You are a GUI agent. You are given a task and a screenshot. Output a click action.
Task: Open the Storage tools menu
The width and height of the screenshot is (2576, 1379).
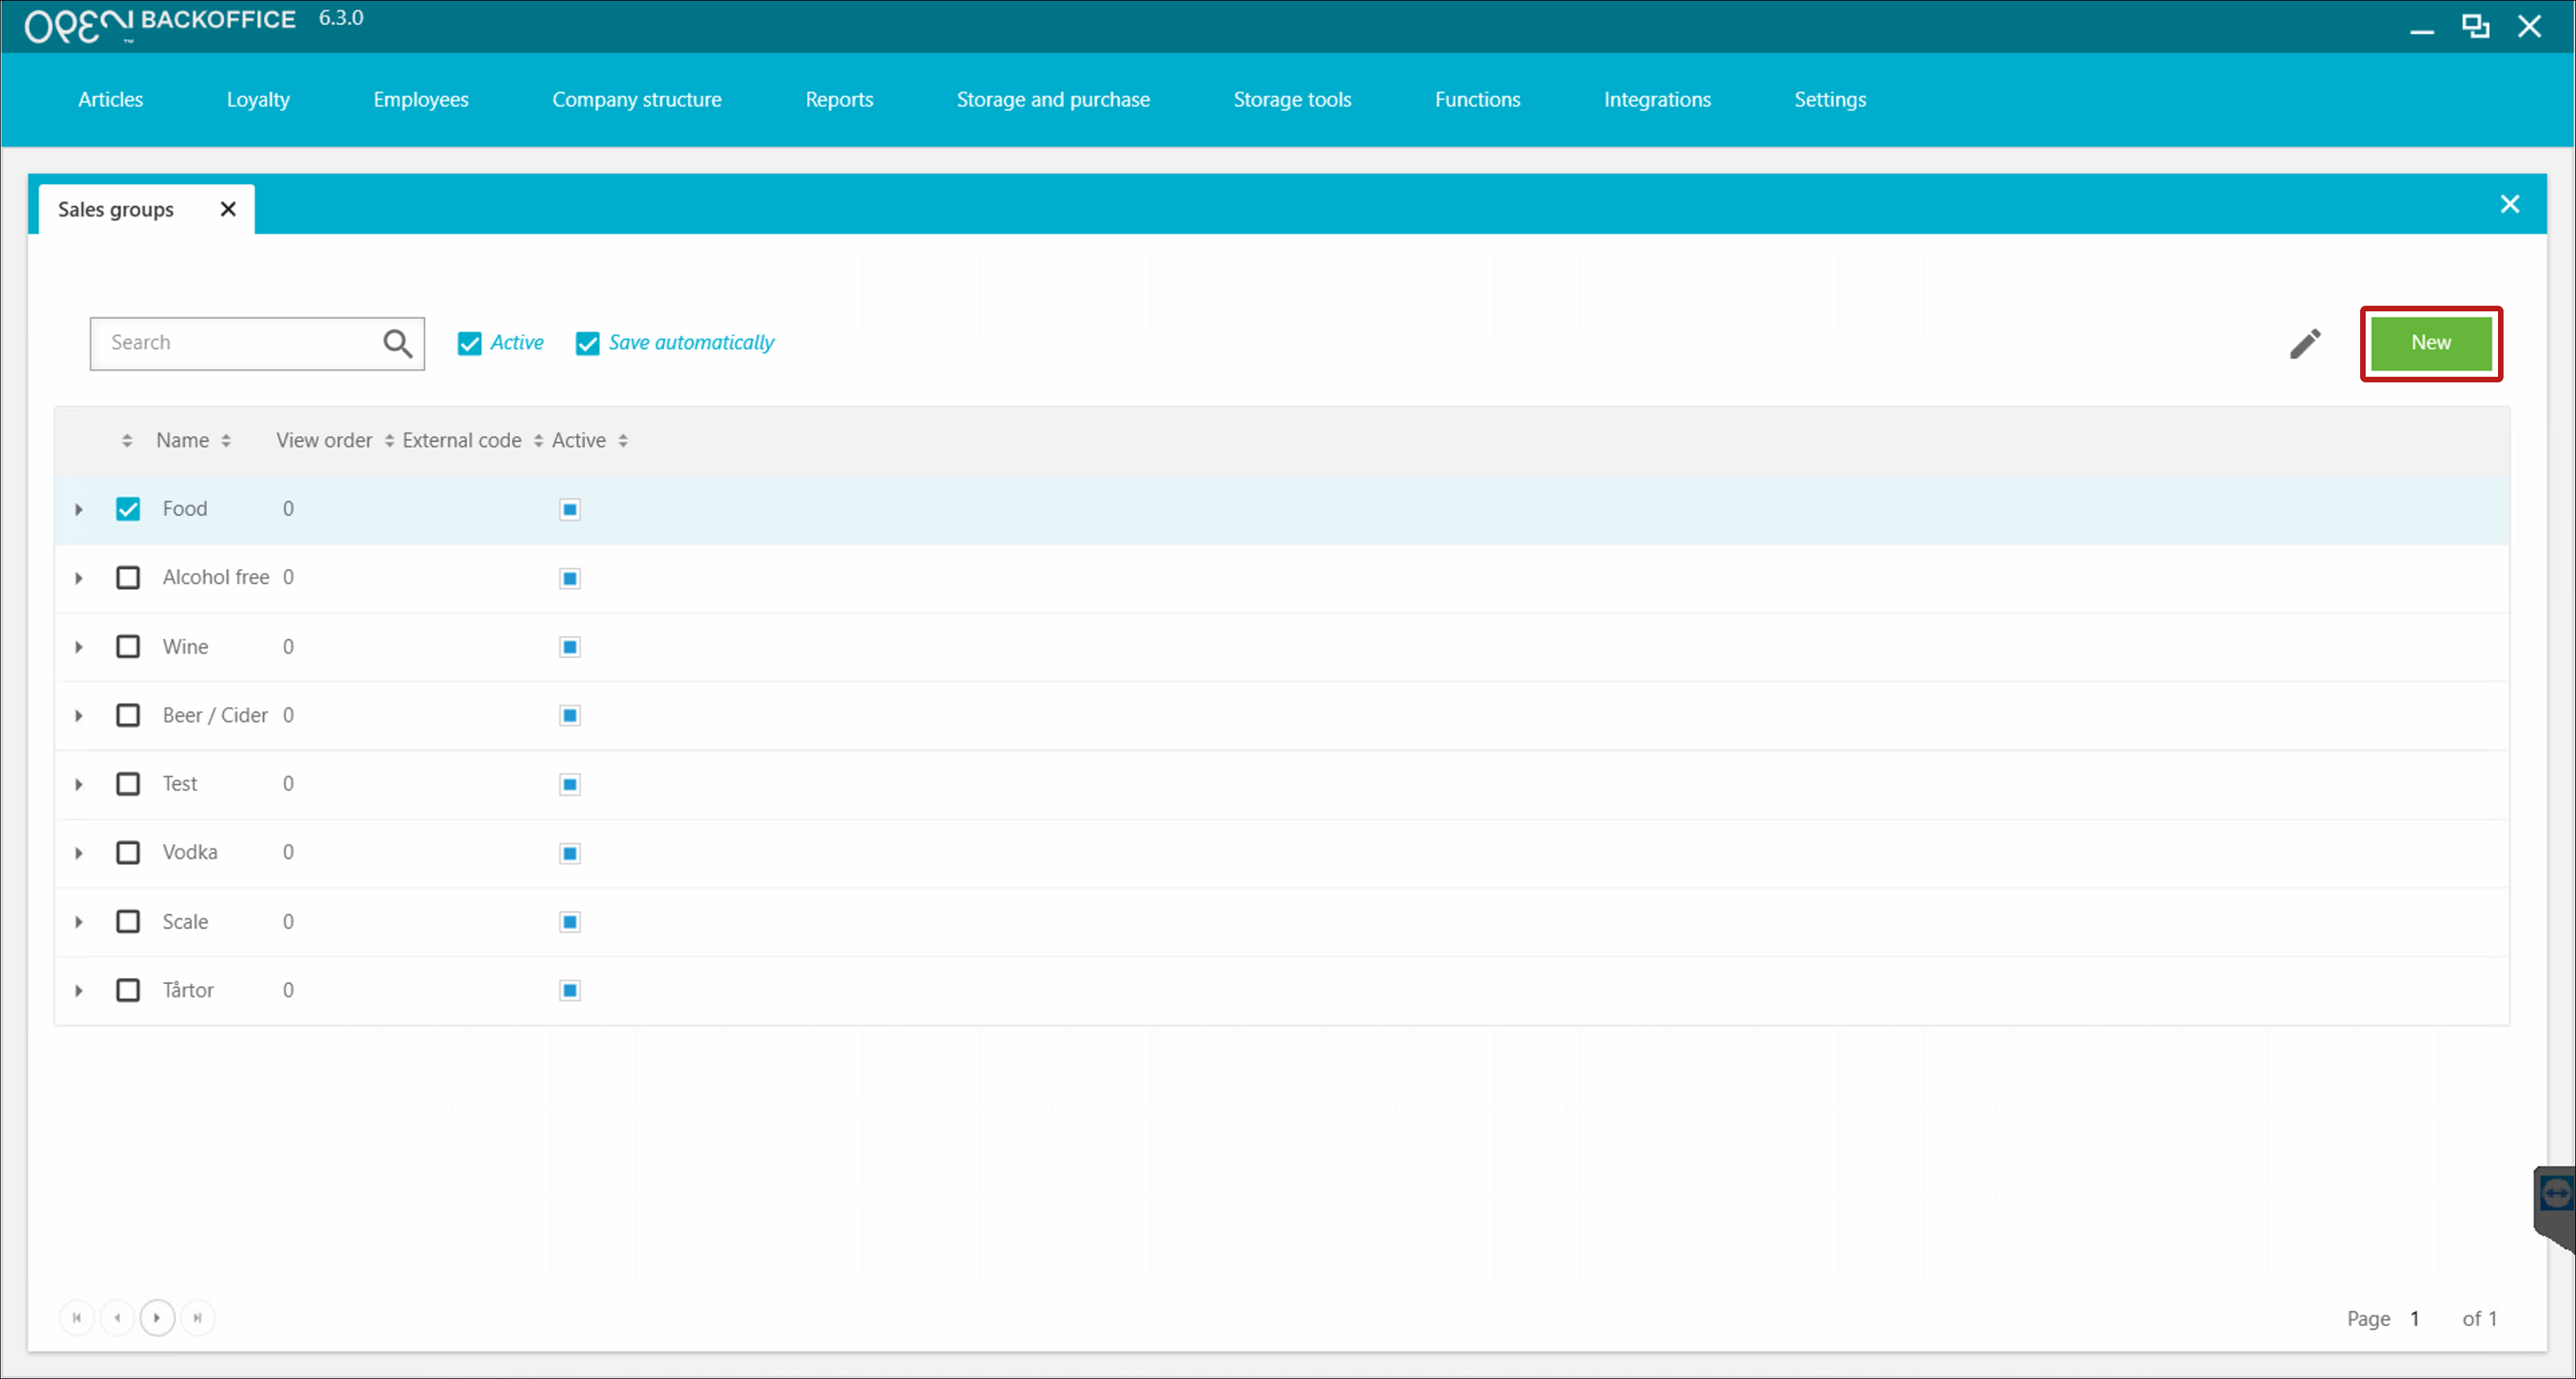(x=1292, y=99)
